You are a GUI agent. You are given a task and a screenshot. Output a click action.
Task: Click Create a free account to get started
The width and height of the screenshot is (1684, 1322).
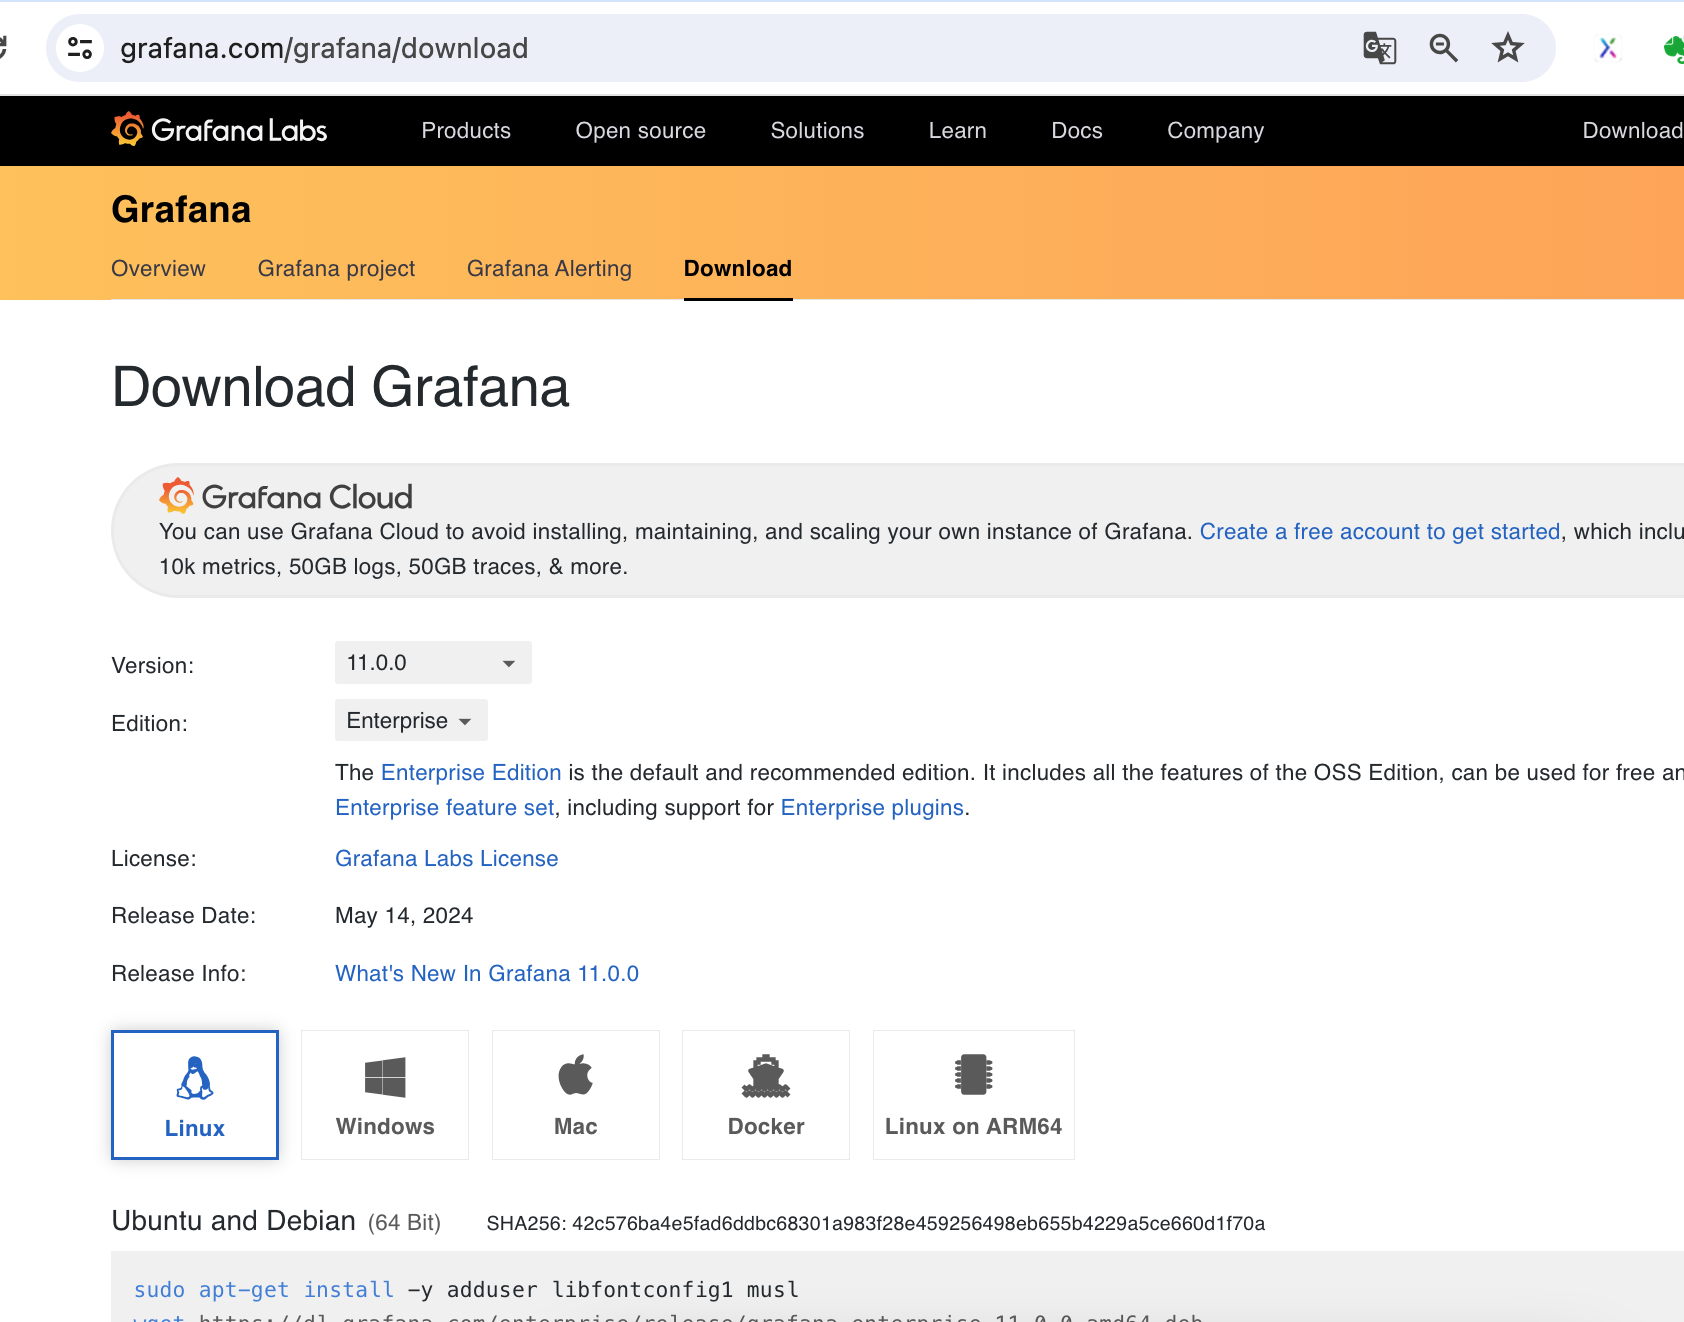coord(1380,532)
